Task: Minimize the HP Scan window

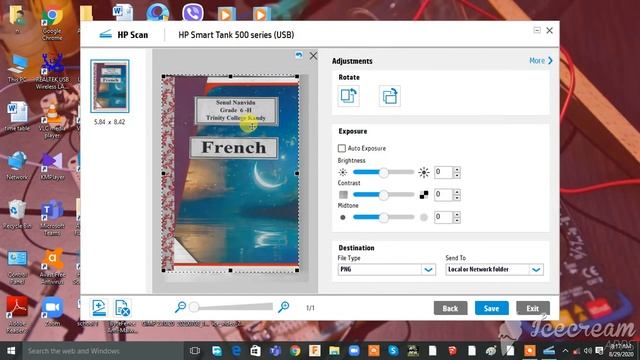Action: point(537,30)
